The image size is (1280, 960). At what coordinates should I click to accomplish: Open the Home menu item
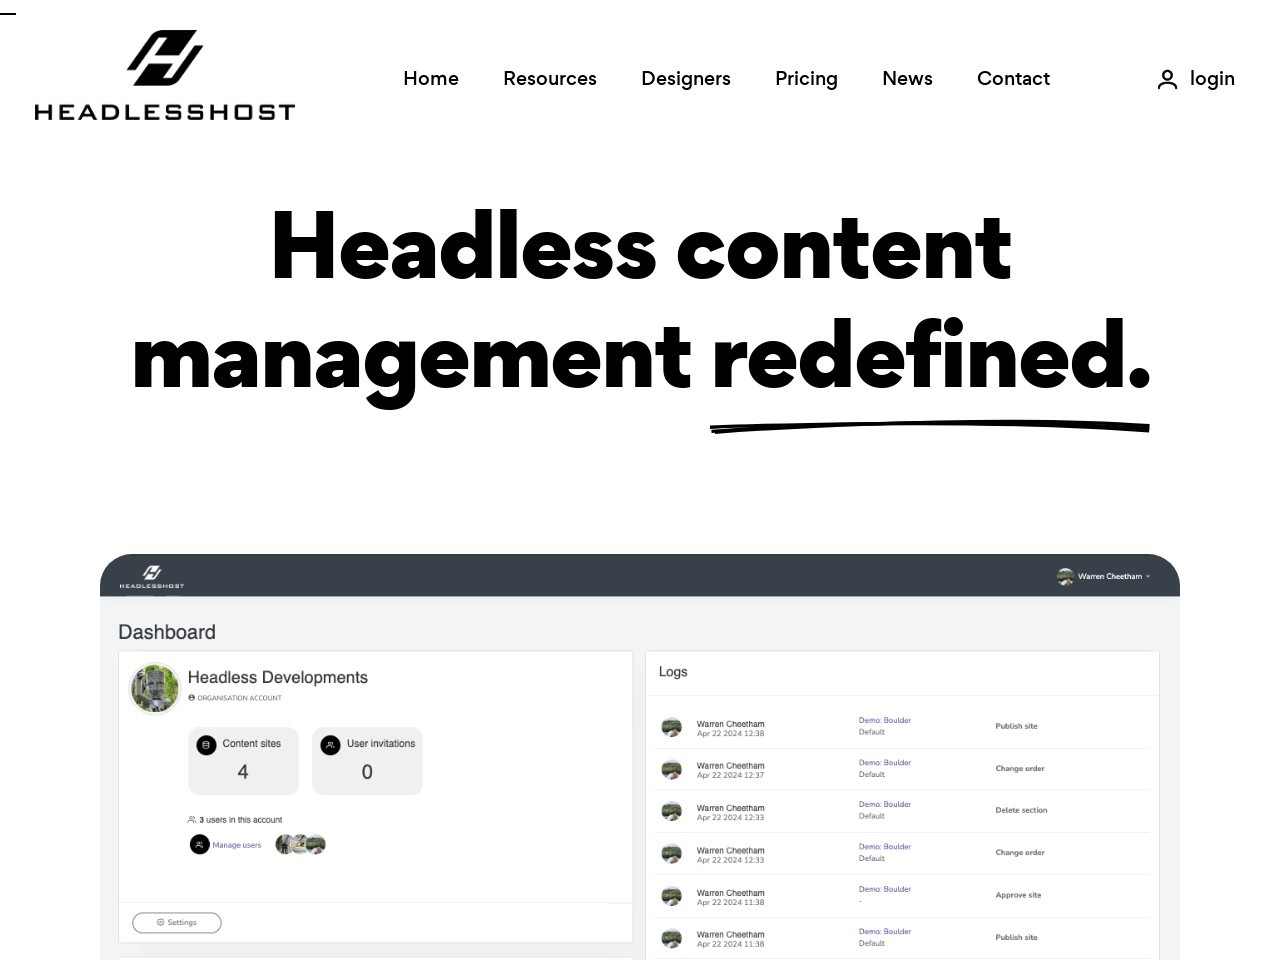tap(431, 78)
